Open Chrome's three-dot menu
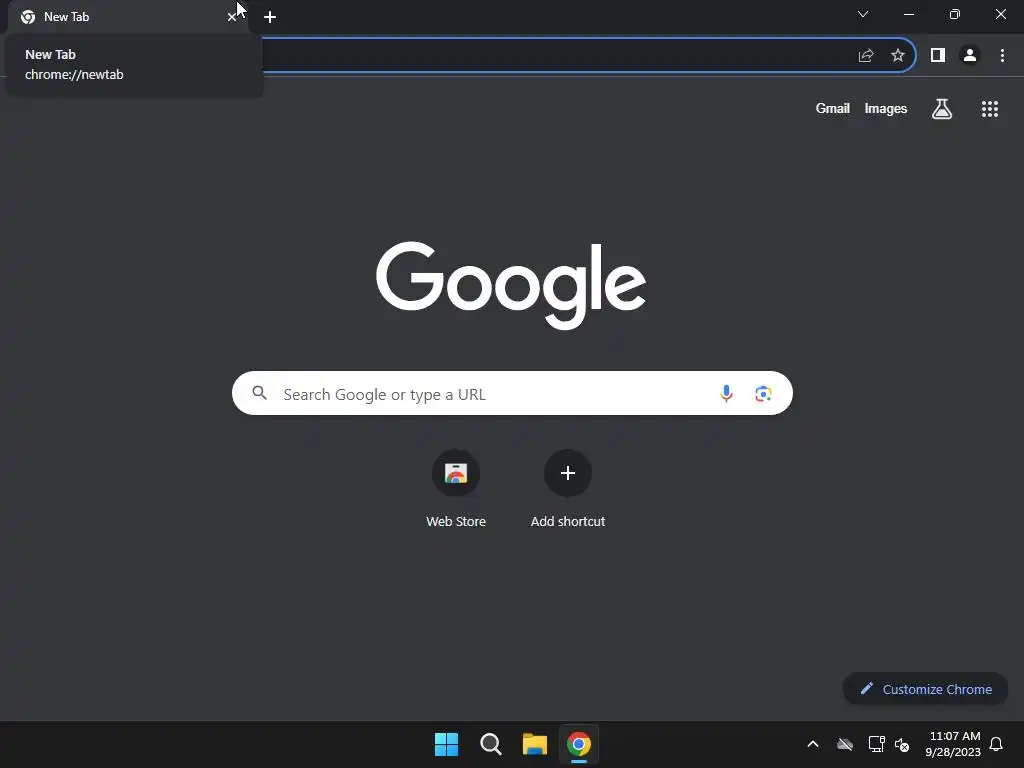The image size is (1024, 768). point(1002,56)
